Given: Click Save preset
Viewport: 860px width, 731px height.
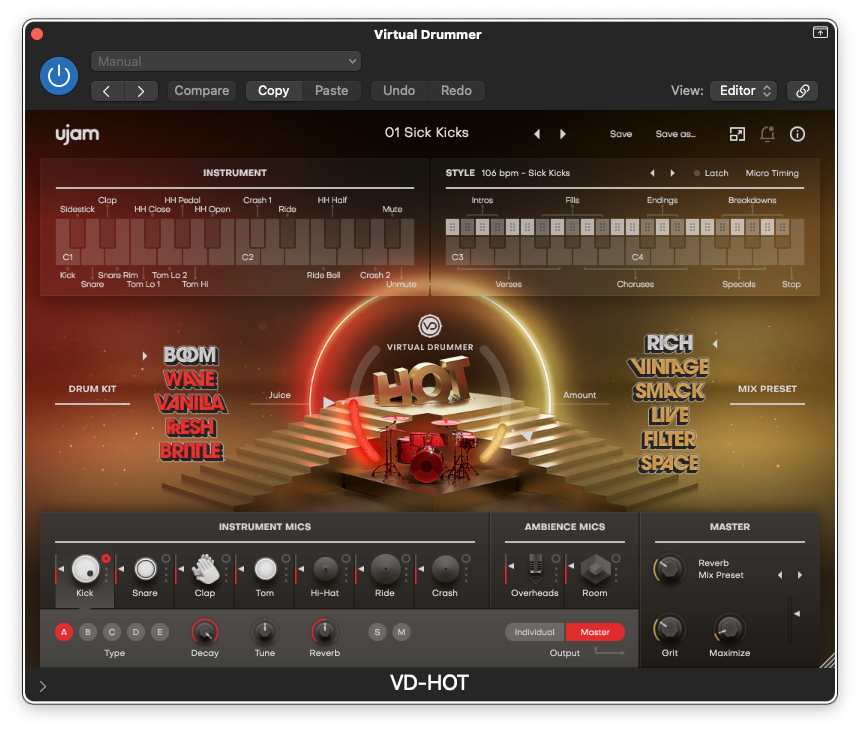Looking at the screenshot, I should pos(621,134).
